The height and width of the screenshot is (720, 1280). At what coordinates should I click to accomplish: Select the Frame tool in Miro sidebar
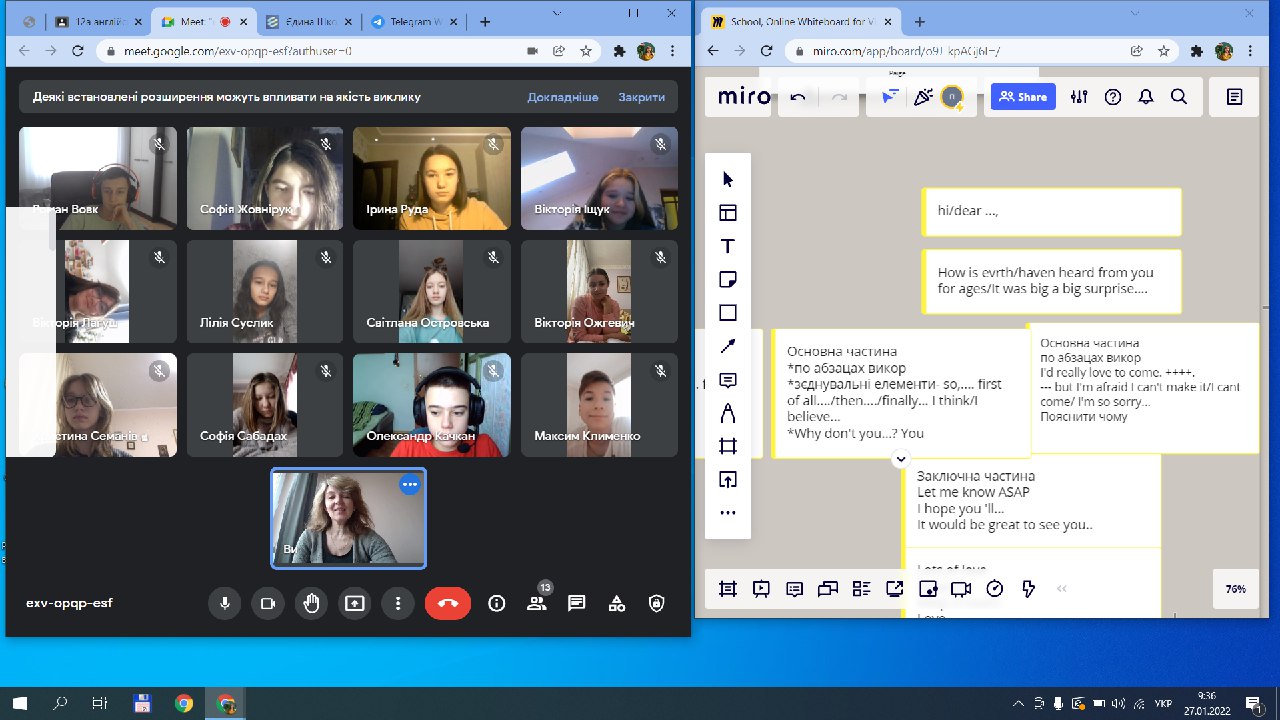[x=728, y=446]
